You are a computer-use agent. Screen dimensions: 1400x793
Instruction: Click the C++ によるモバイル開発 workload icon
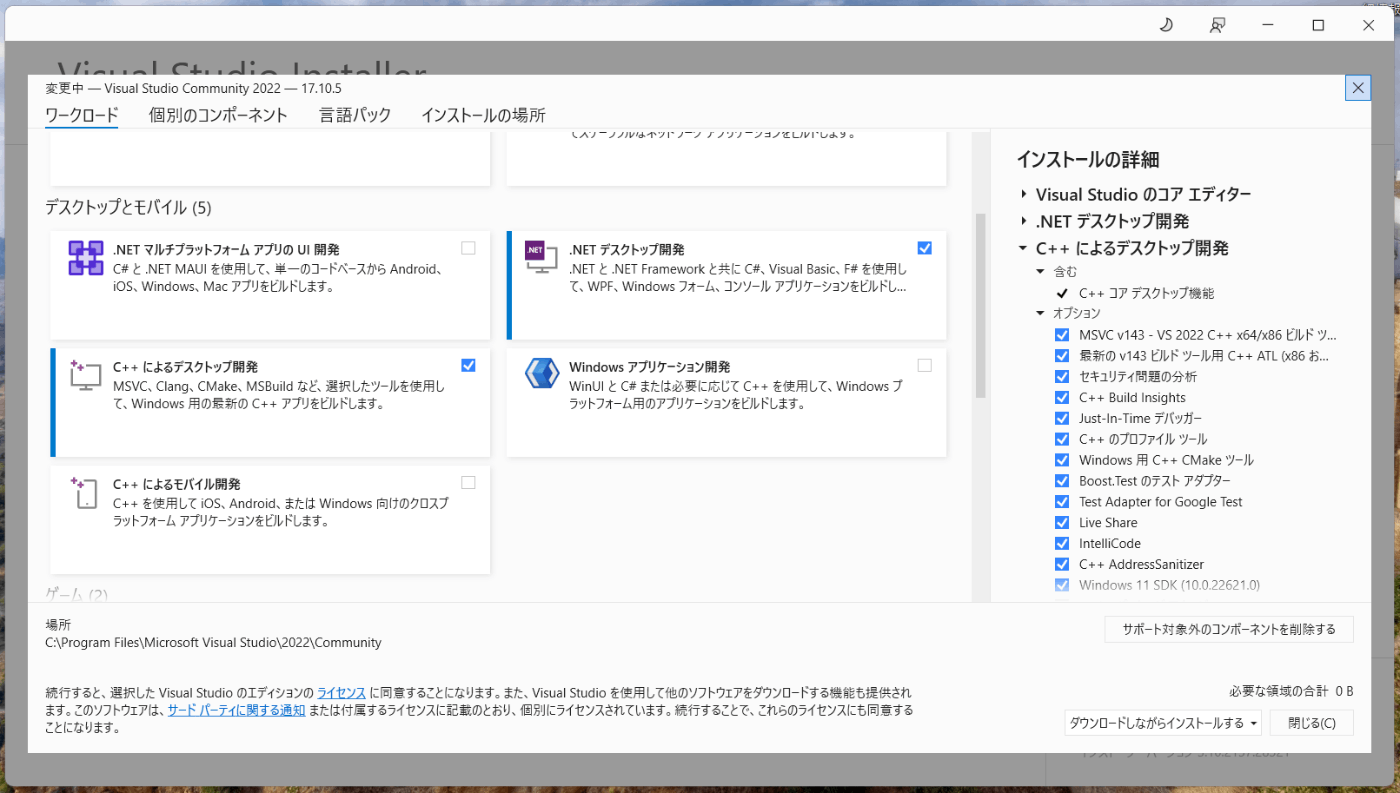(x=86, y=492)
